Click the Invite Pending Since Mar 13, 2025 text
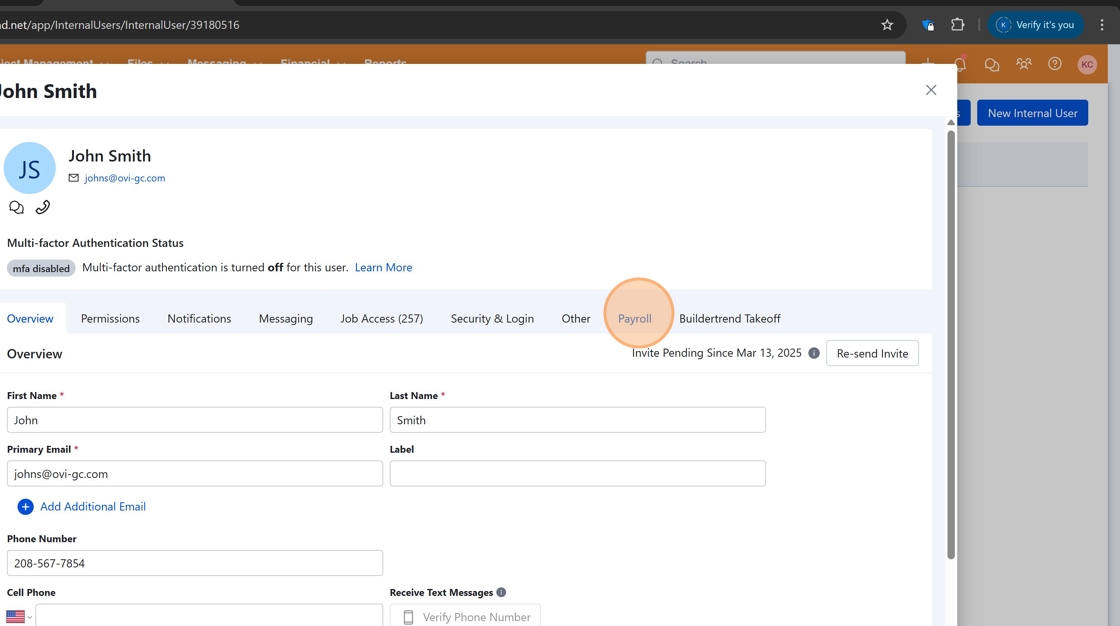This screenshot has height=626, width=1120. point(716,353)
